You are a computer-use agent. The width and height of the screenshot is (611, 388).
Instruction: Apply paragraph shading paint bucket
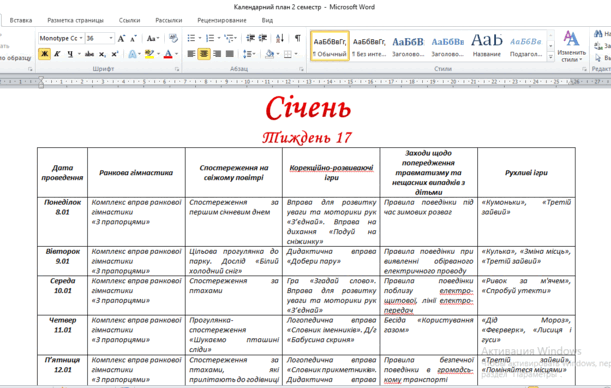[x=269, y=54]
